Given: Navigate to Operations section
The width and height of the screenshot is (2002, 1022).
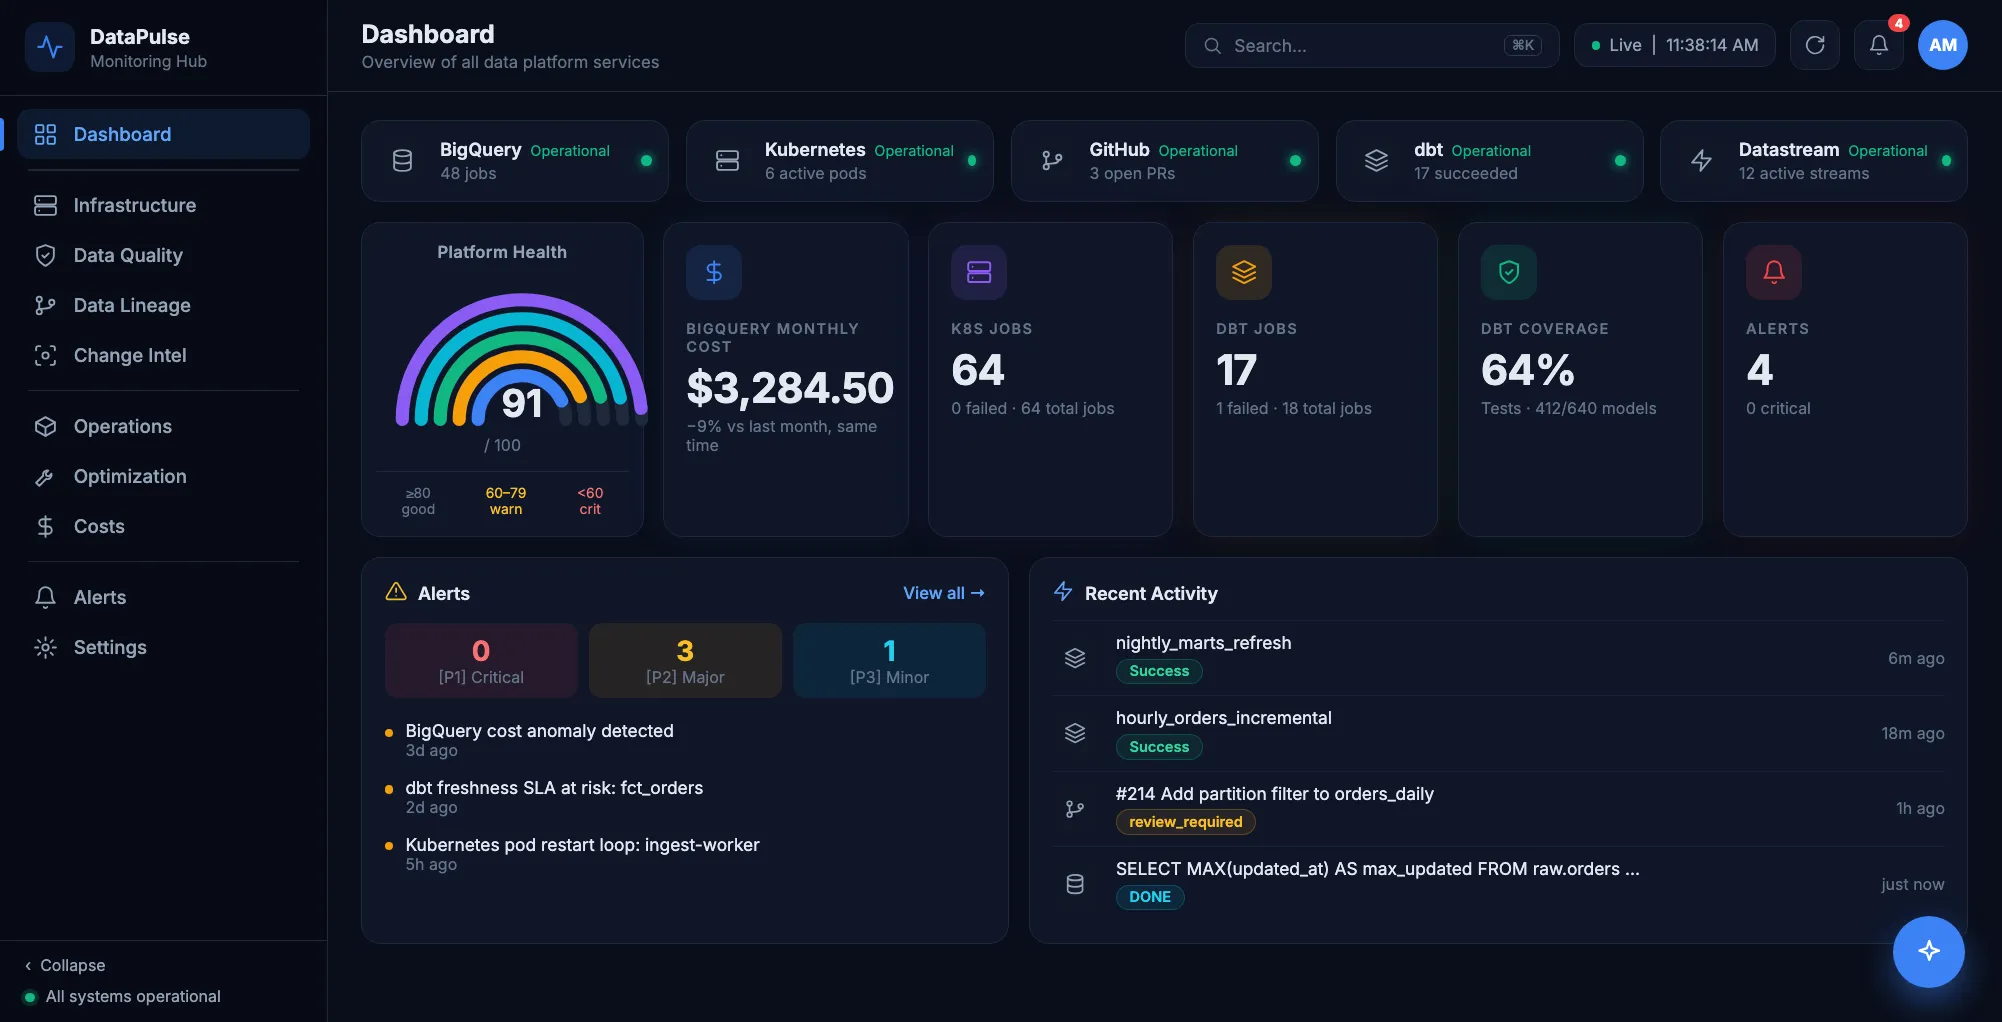Looking at the screenshot, I should (x=163, y=426).
